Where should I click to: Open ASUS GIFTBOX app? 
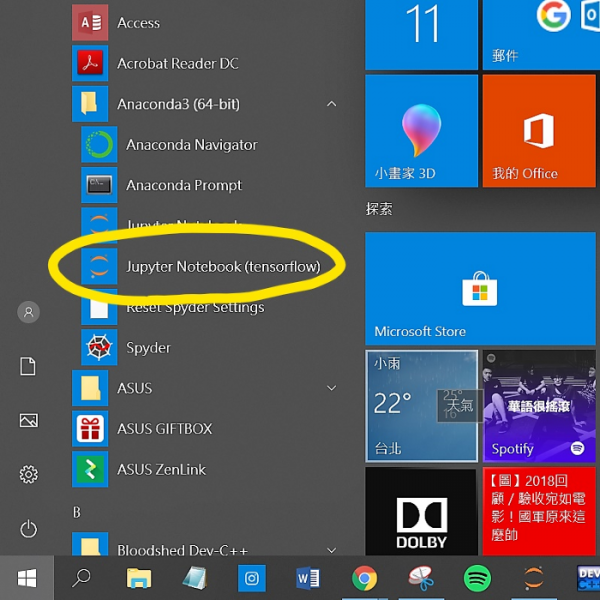[x=164, y=429]
